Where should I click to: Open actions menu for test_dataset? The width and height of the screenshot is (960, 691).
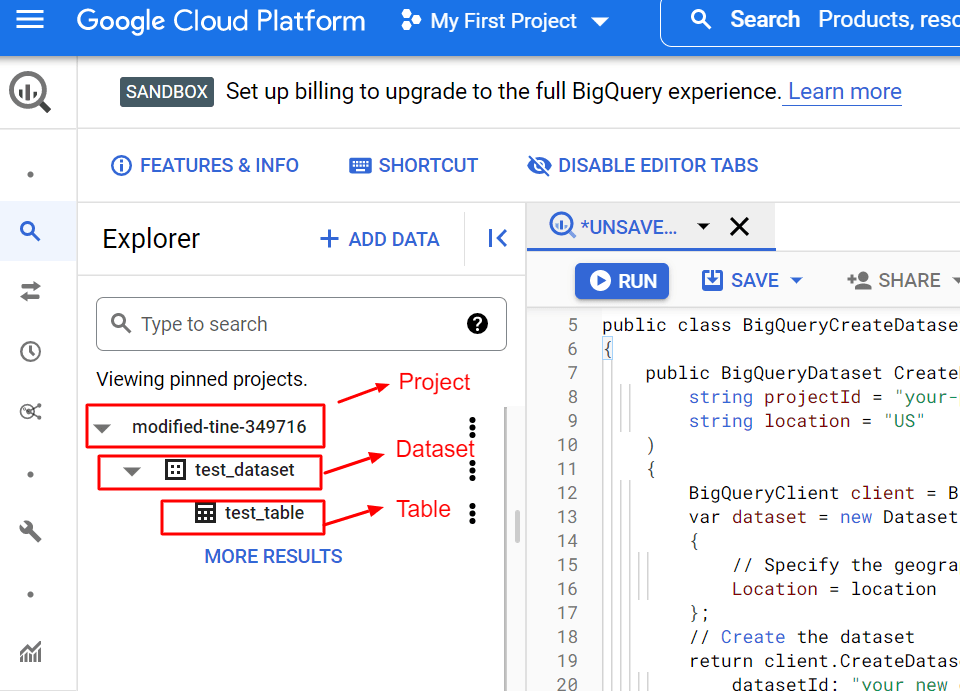click(x=472, y=469)
